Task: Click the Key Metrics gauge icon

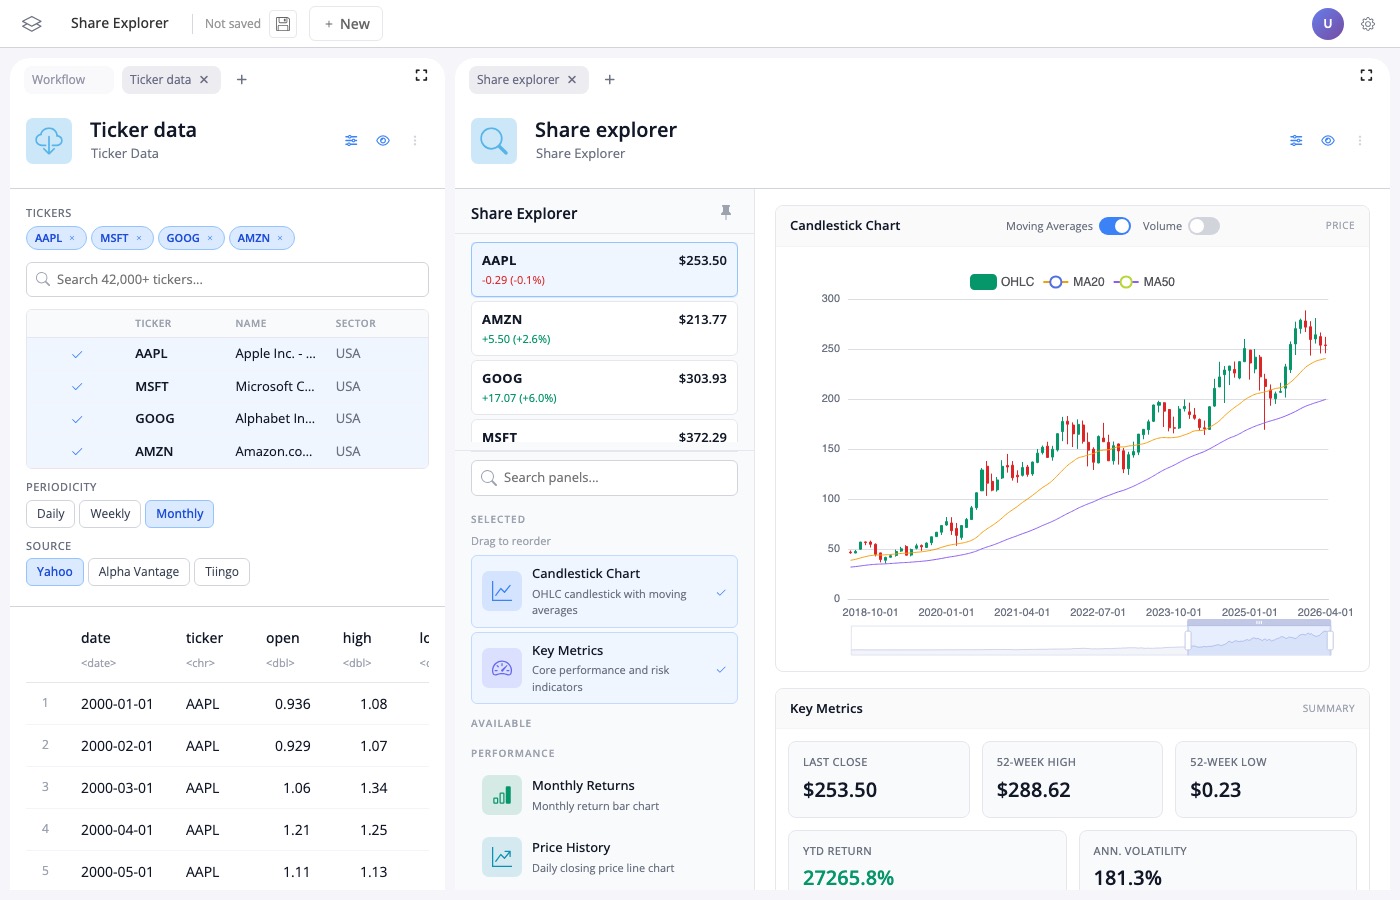Action: point(502,668)
